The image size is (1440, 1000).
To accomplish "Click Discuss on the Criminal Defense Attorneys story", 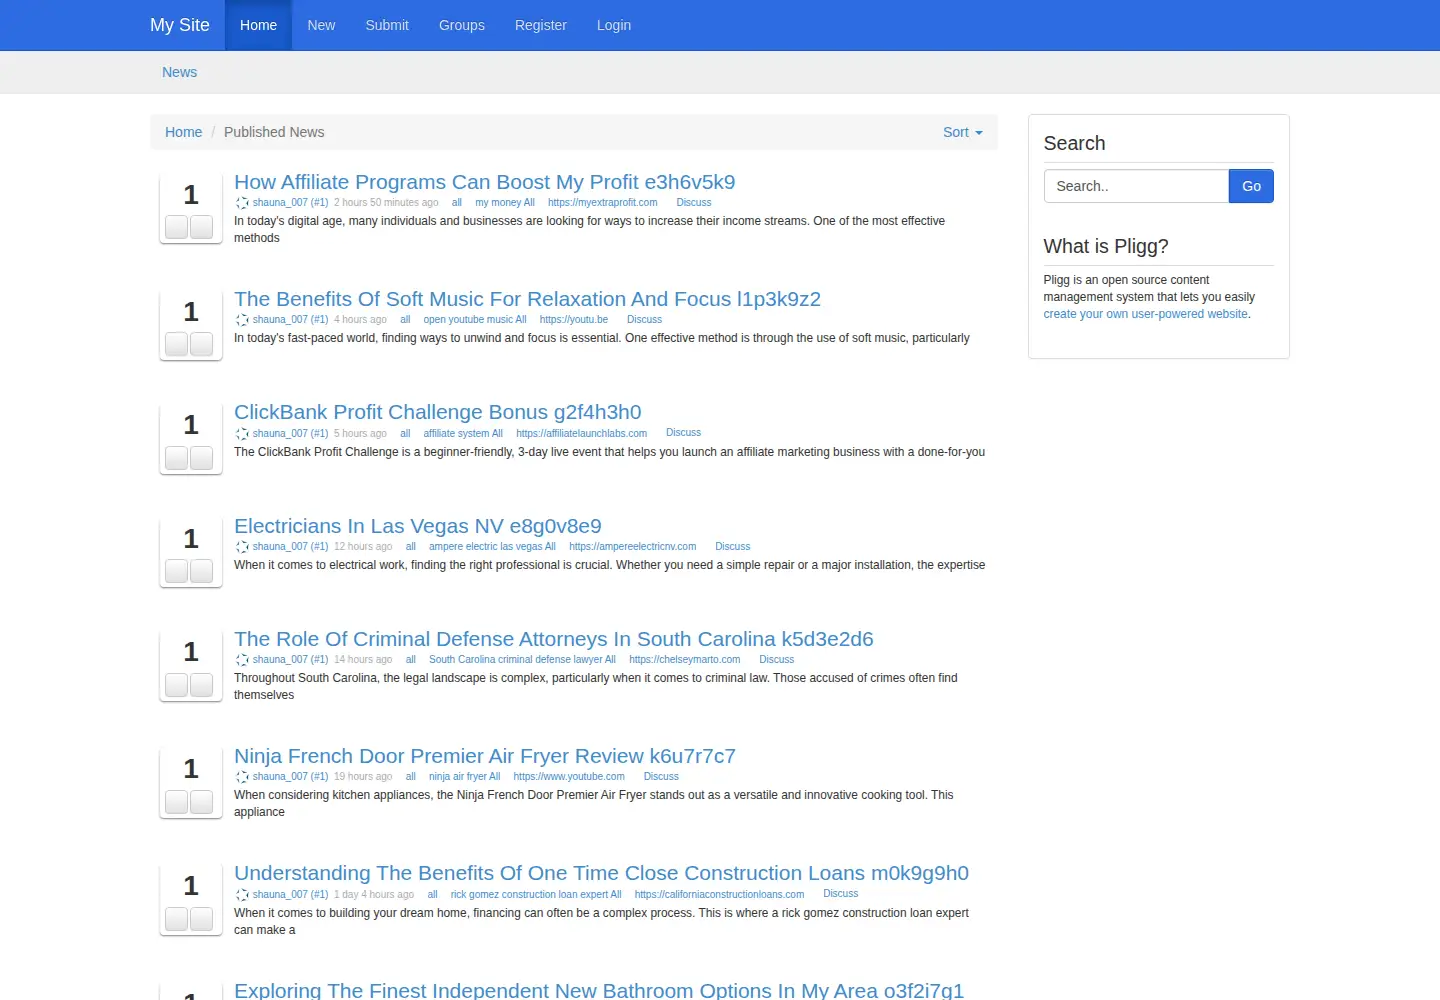I will pos(776,660).
